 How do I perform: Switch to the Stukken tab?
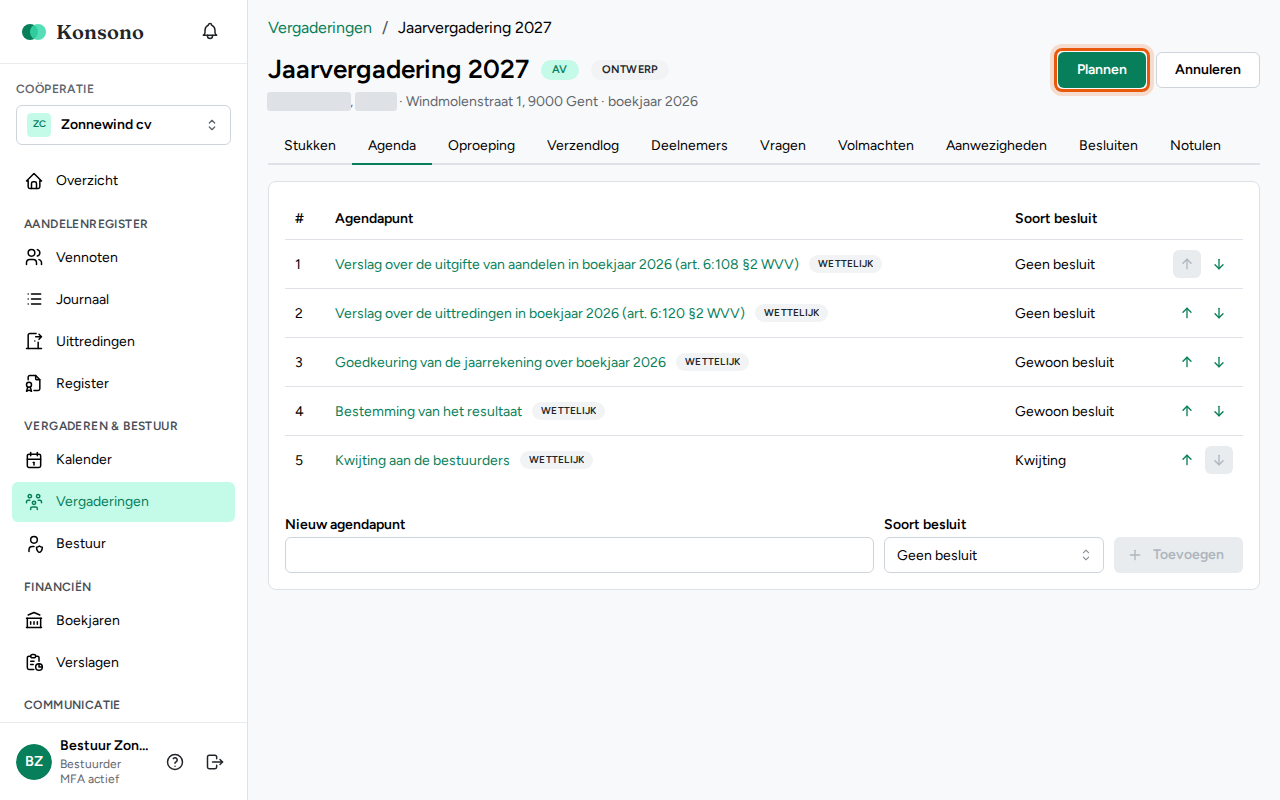pyautogui.click(x=310, y=146)
